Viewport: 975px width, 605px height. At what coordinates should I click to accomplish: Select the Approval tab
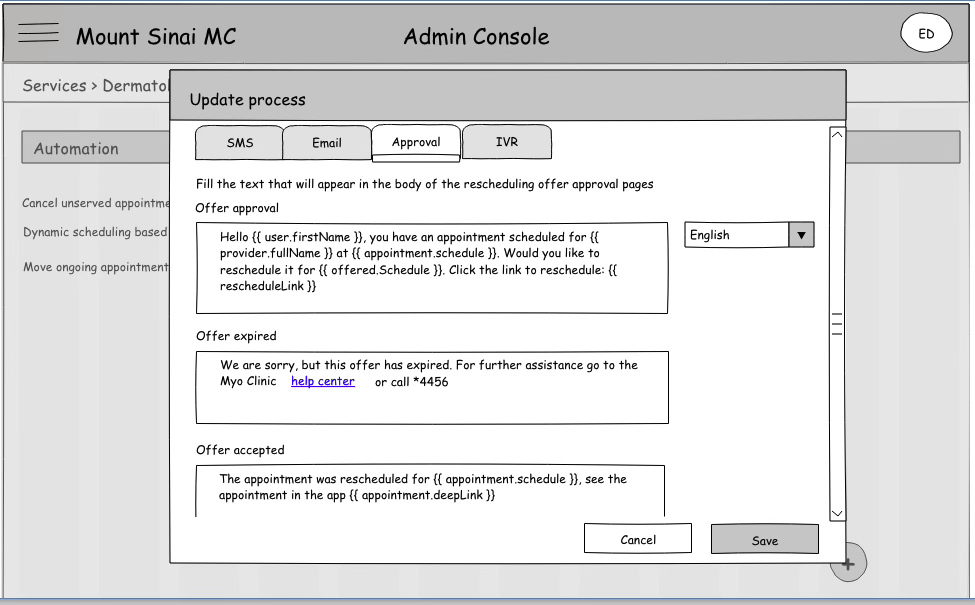[x=416, y=142]
